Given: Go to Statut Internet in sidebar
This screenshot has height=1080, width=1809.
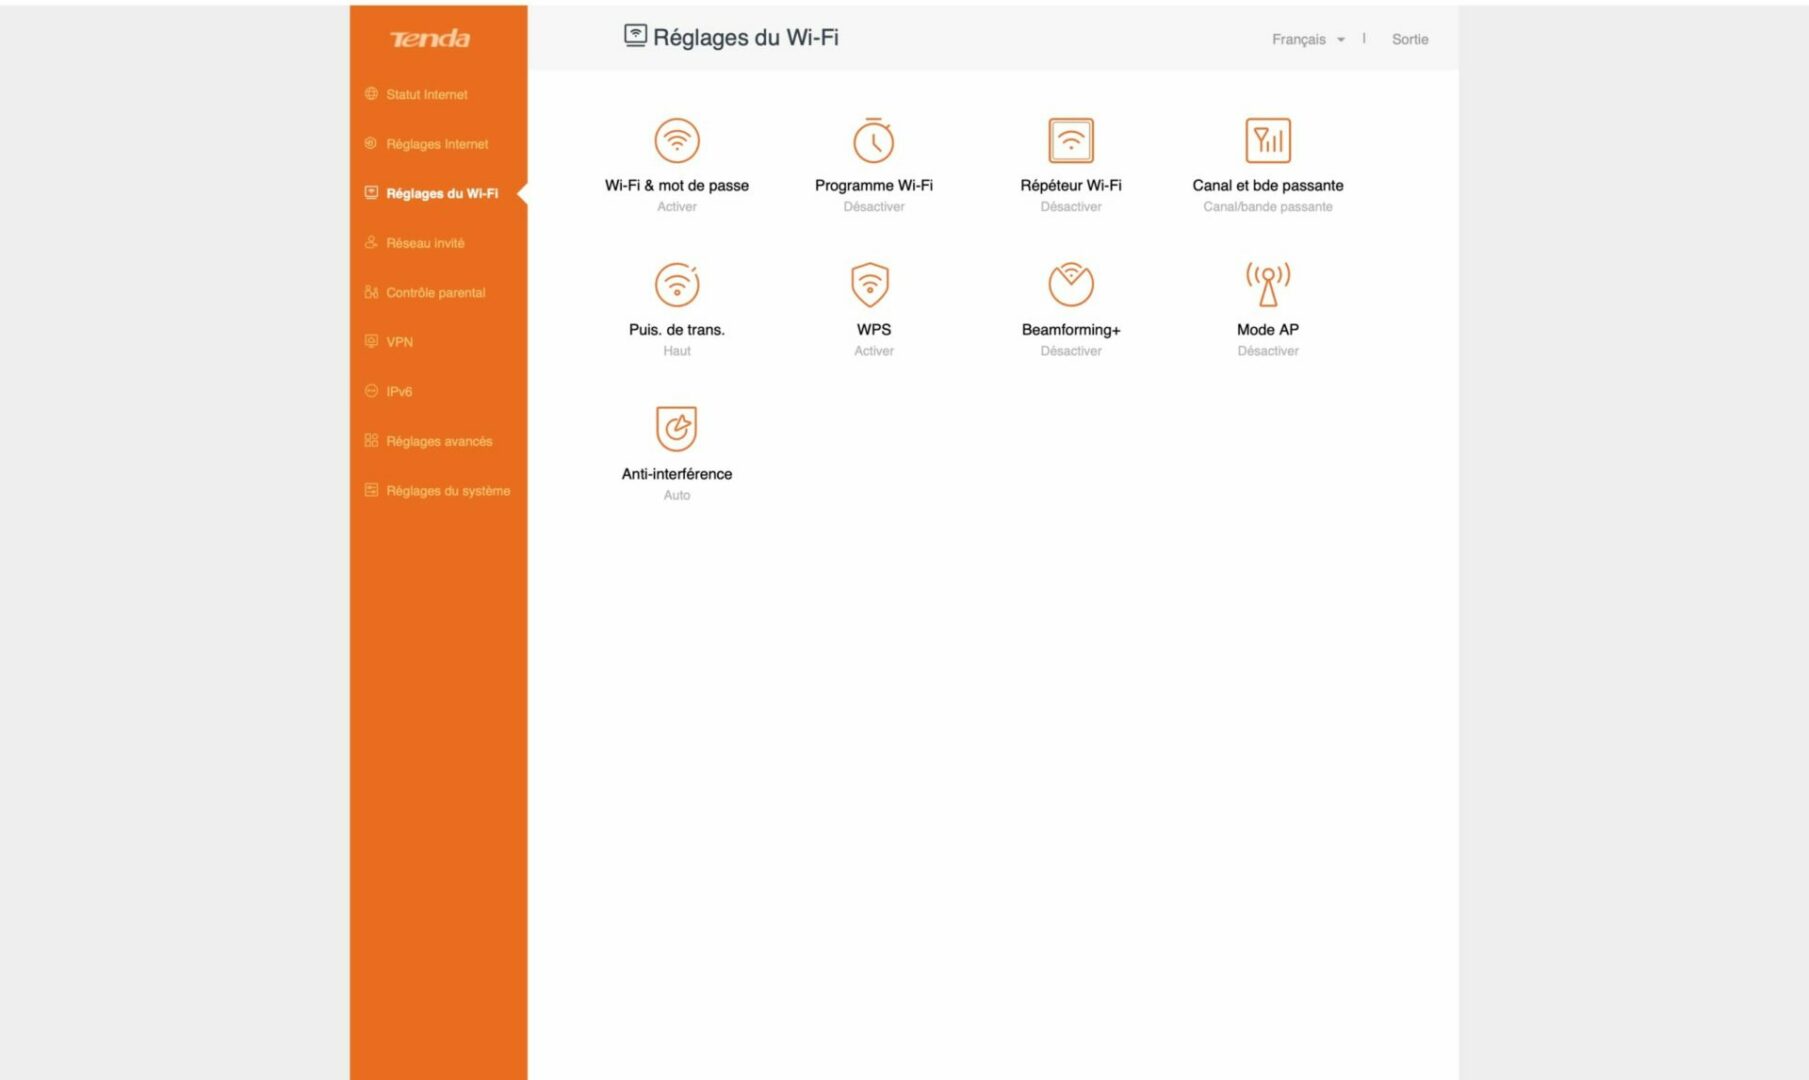Looking at the screenshot, I should 426,94.
